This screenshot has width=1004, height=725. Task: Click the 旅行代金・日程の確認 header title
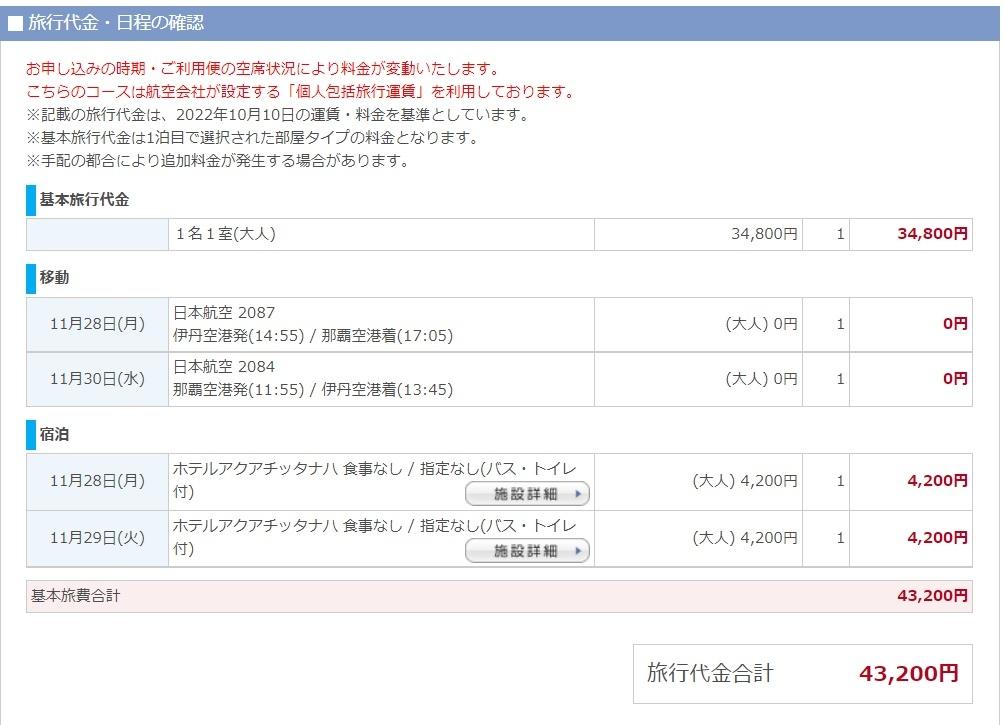pos(116,23)
